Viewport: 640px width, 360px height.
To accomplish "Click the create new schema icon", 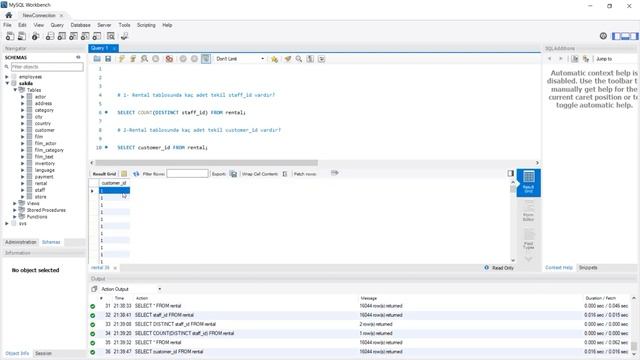I will [50, 36].
